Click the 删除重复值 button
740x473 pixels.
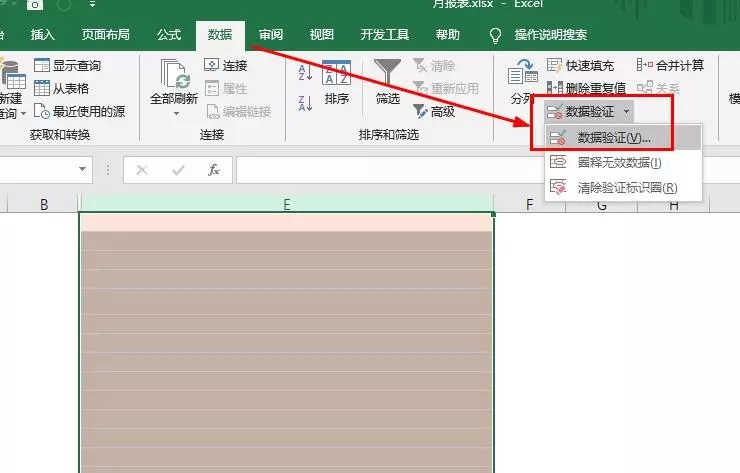coord(586,88)
